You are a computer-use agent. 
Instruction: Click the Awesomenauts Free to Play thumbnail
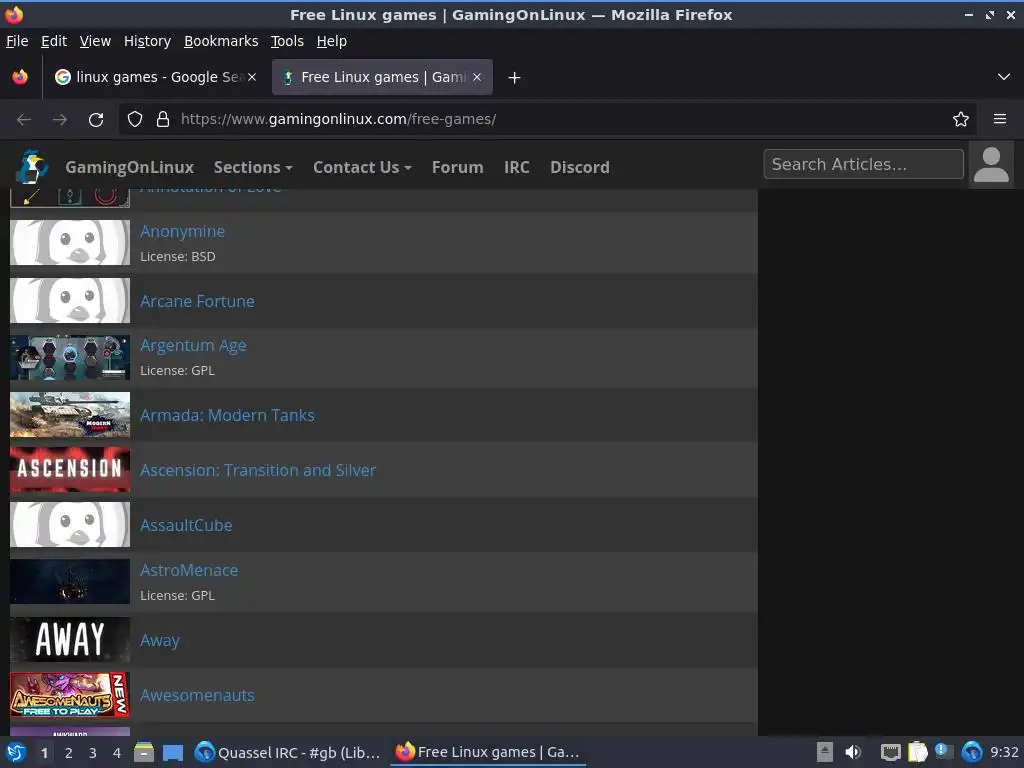click(x=70, y=694)
